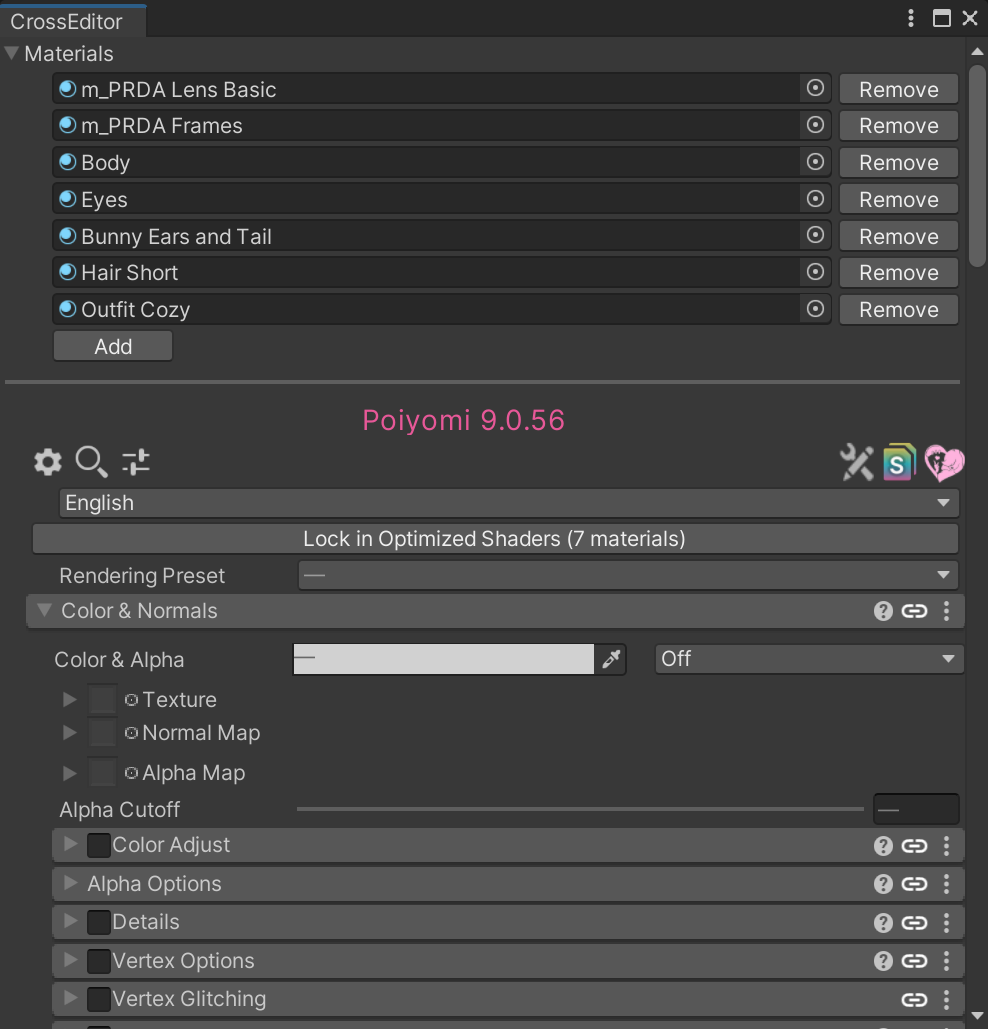Click link icon on Alpha Options row
The height and width of the screenshot is (1029, 988).
click(914, 884)
